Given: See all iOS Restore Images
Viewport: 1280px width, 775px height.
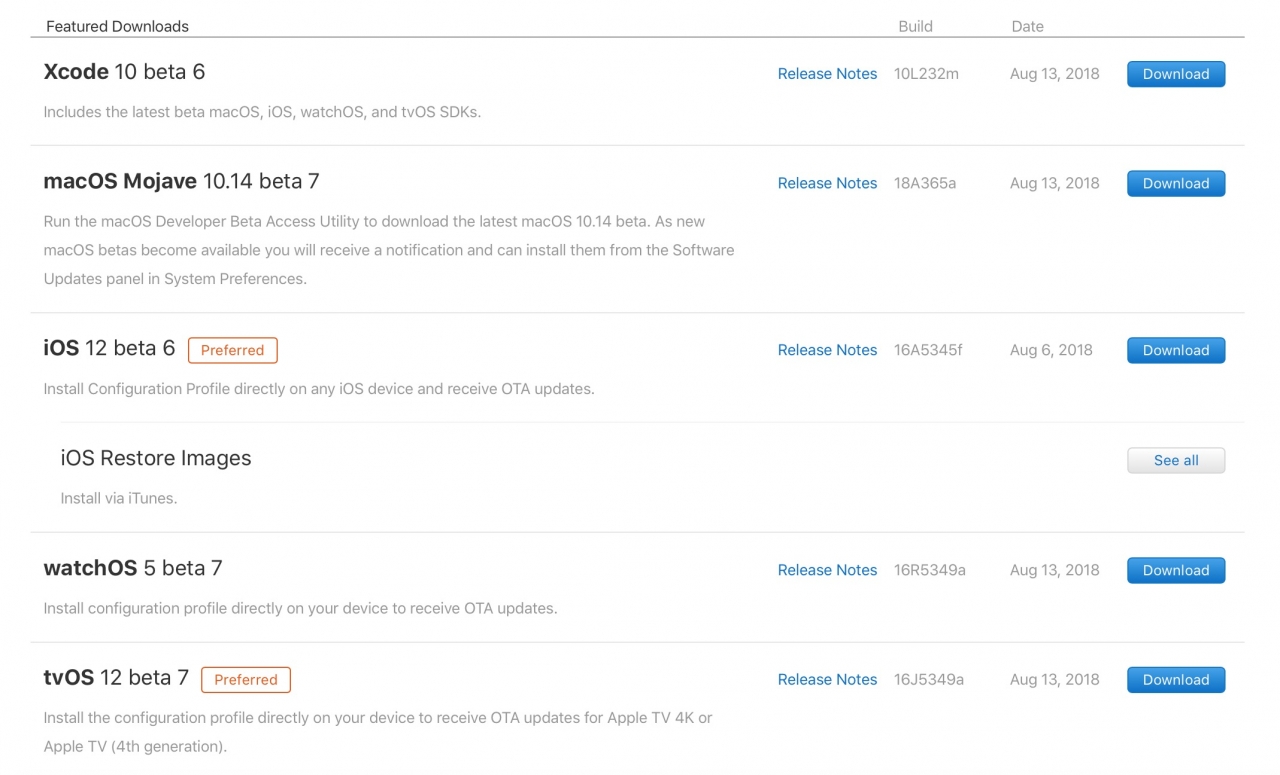Looking at the screenshot, I should (x=1175, y=460).
